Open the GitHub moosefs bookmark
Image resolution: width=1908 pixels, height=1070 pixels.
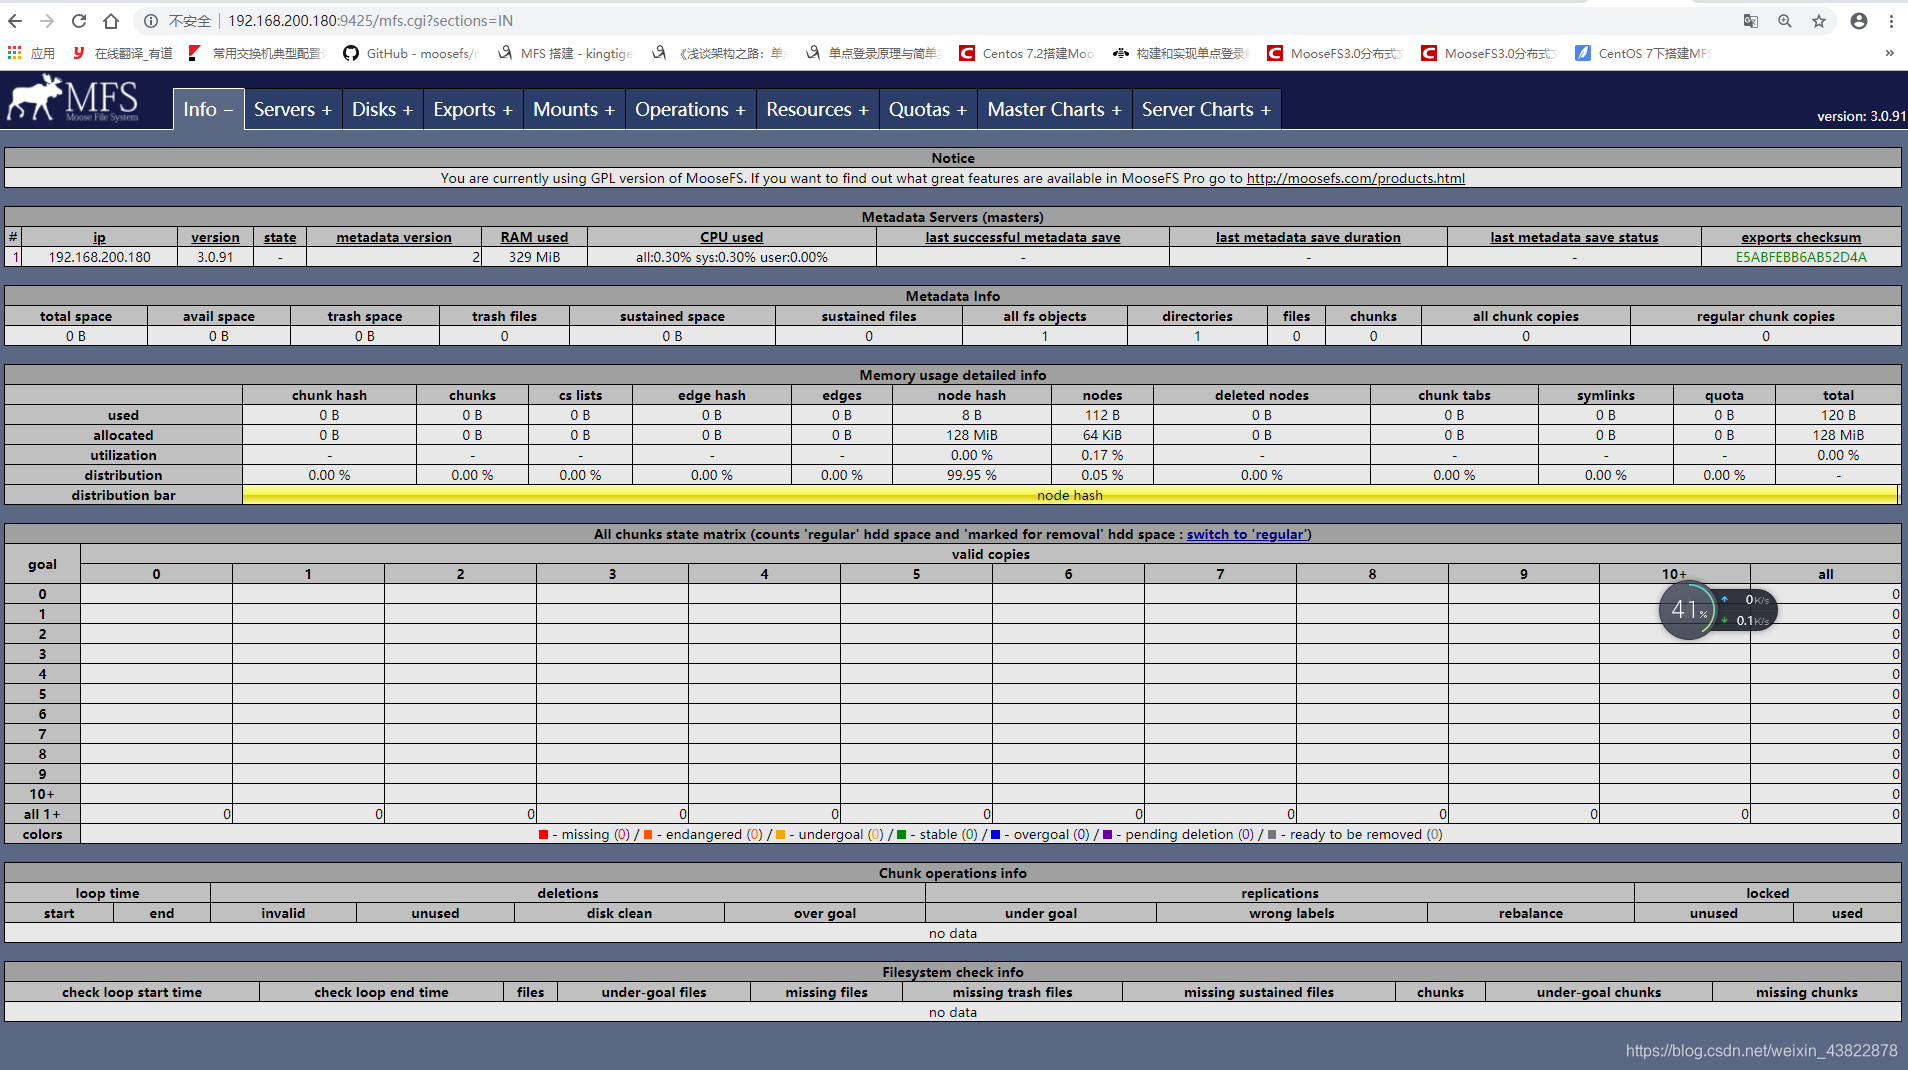411,53
